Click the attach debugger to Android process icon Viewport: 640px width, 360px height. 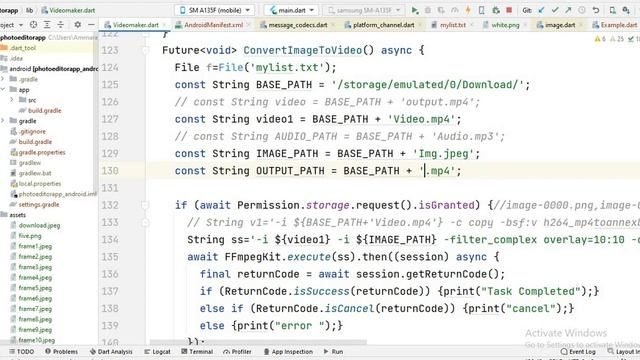(x=496, y=10)
